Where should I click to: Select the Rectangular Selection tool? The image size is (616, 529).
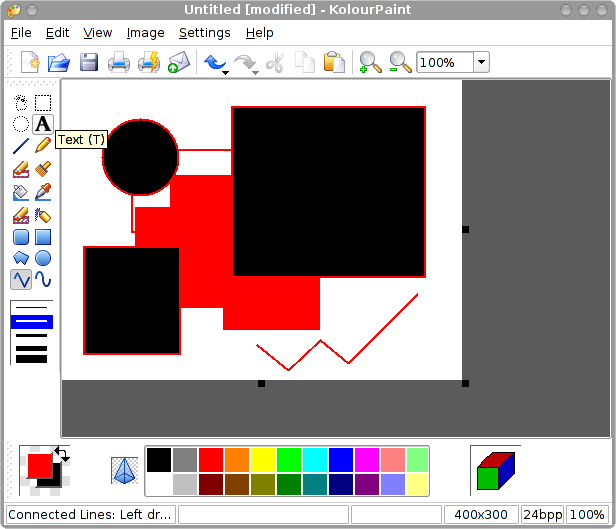point(43,102)
